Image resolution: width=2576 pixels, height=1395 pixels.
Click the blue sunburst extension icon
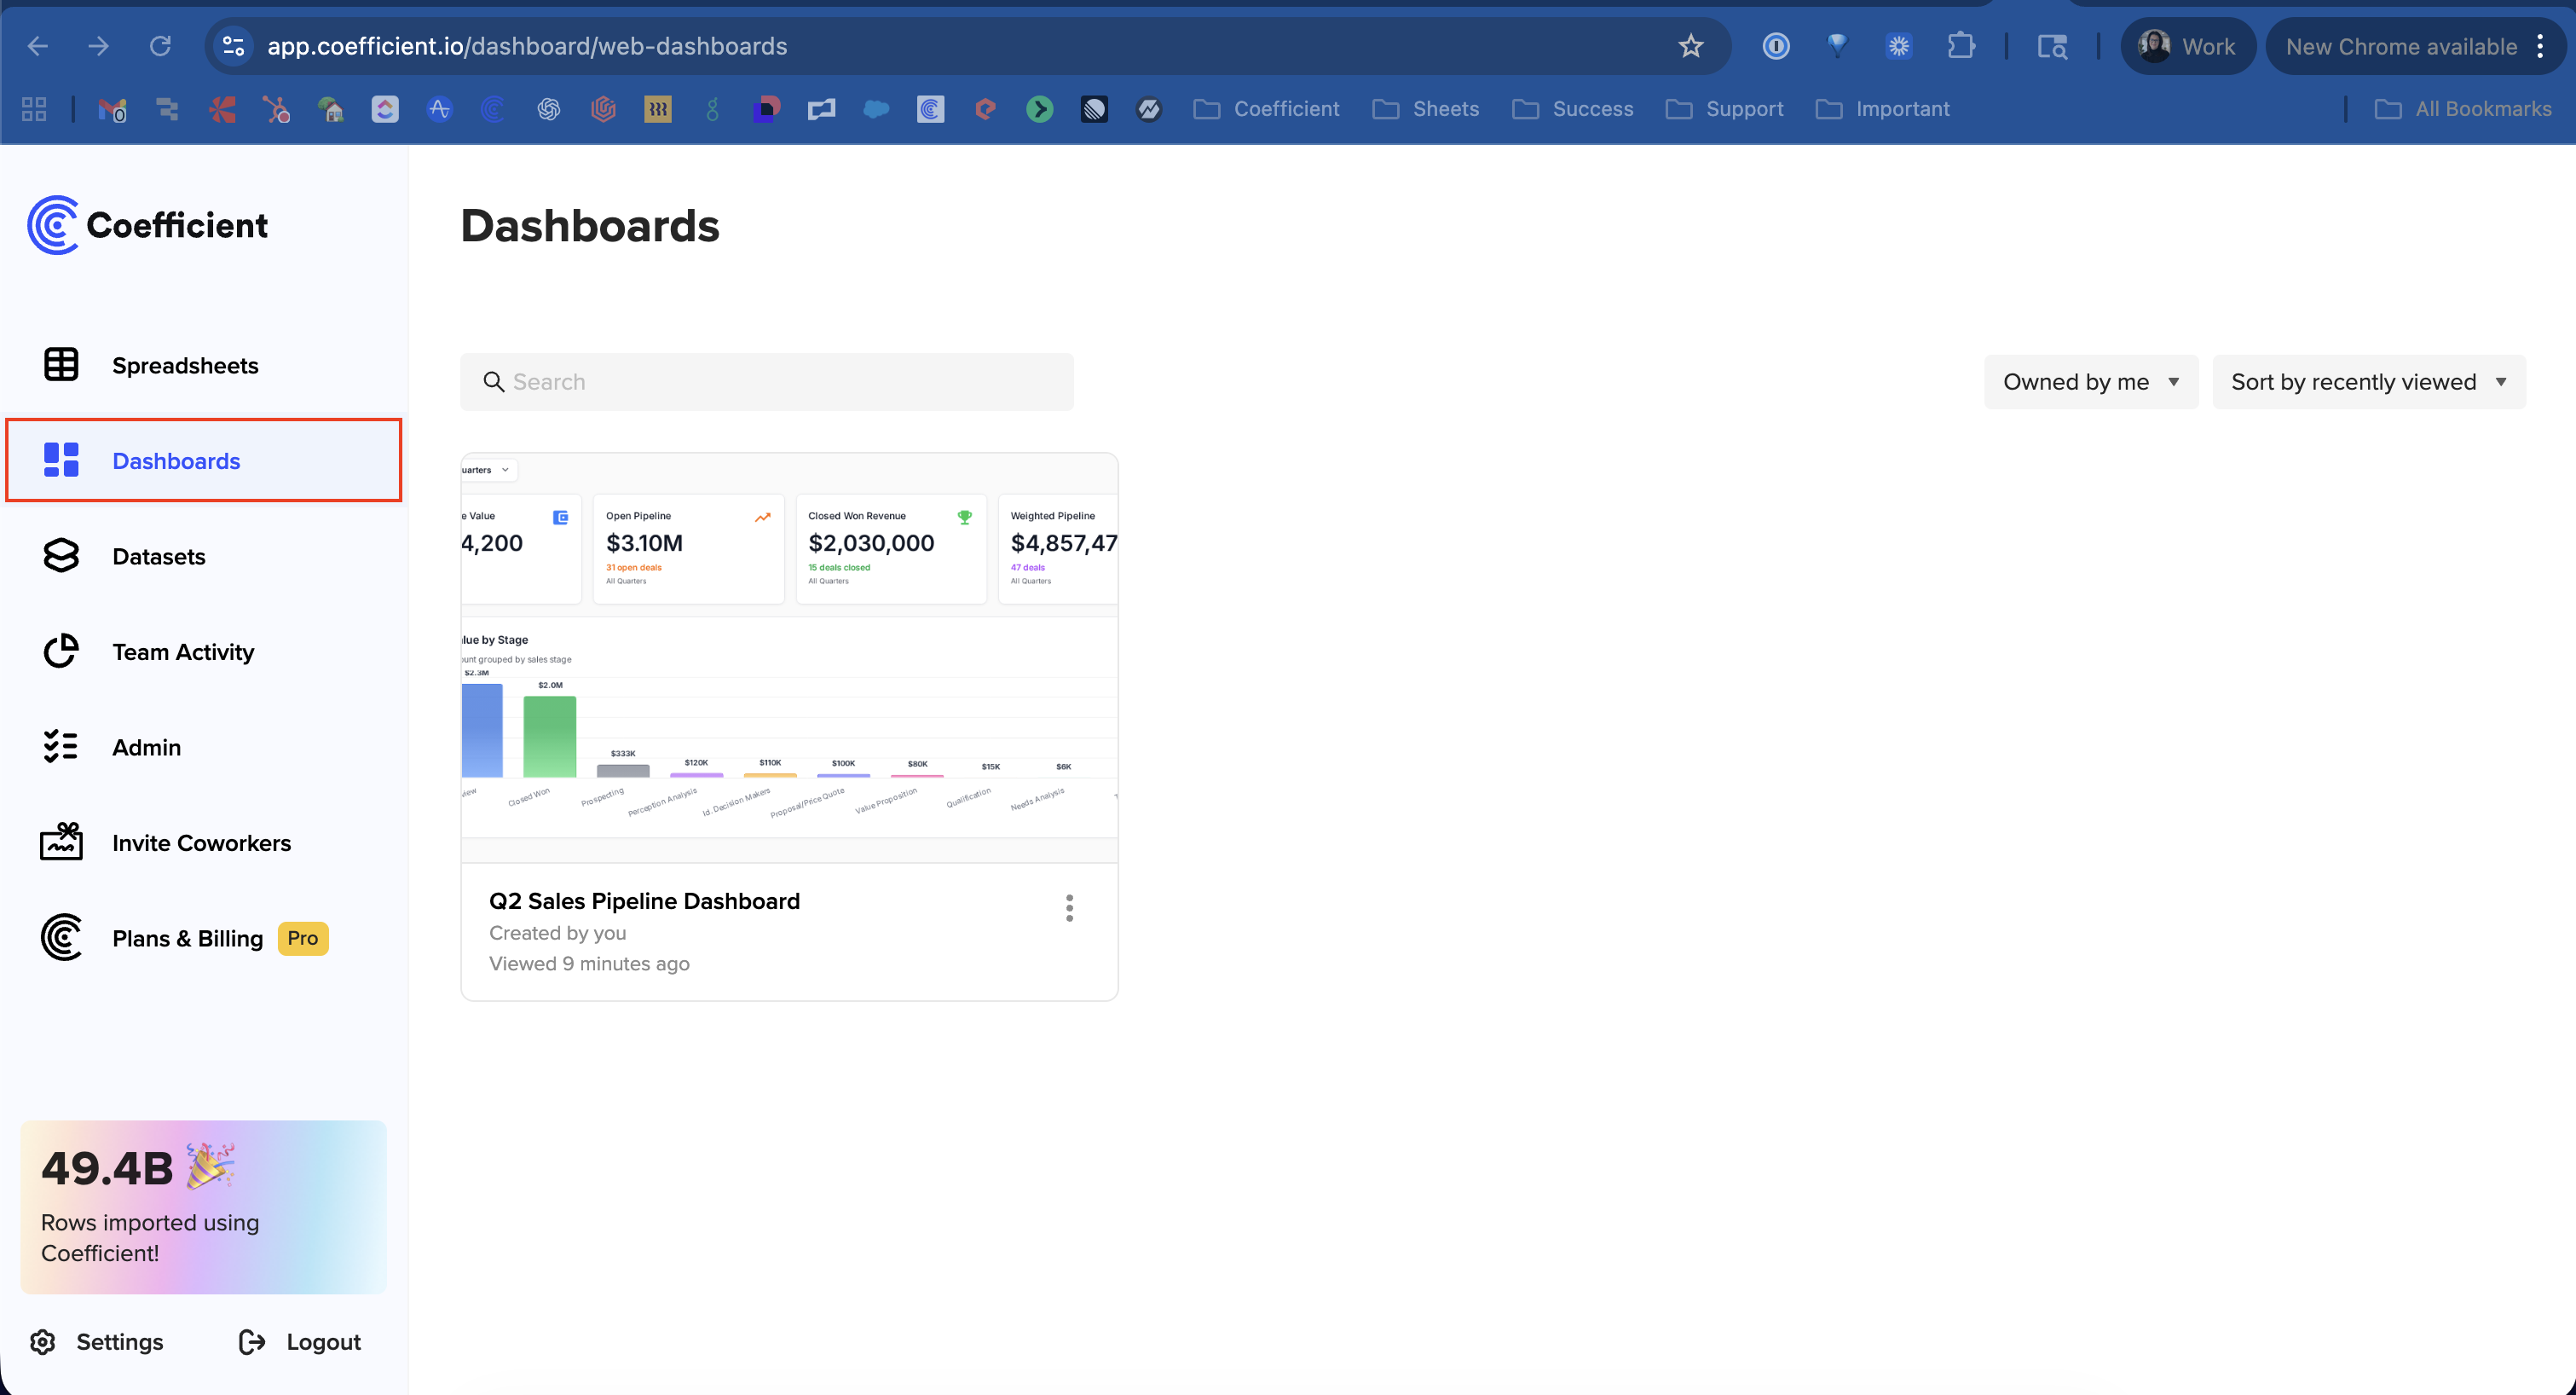pyautogui.click(x=1898, y=46)
